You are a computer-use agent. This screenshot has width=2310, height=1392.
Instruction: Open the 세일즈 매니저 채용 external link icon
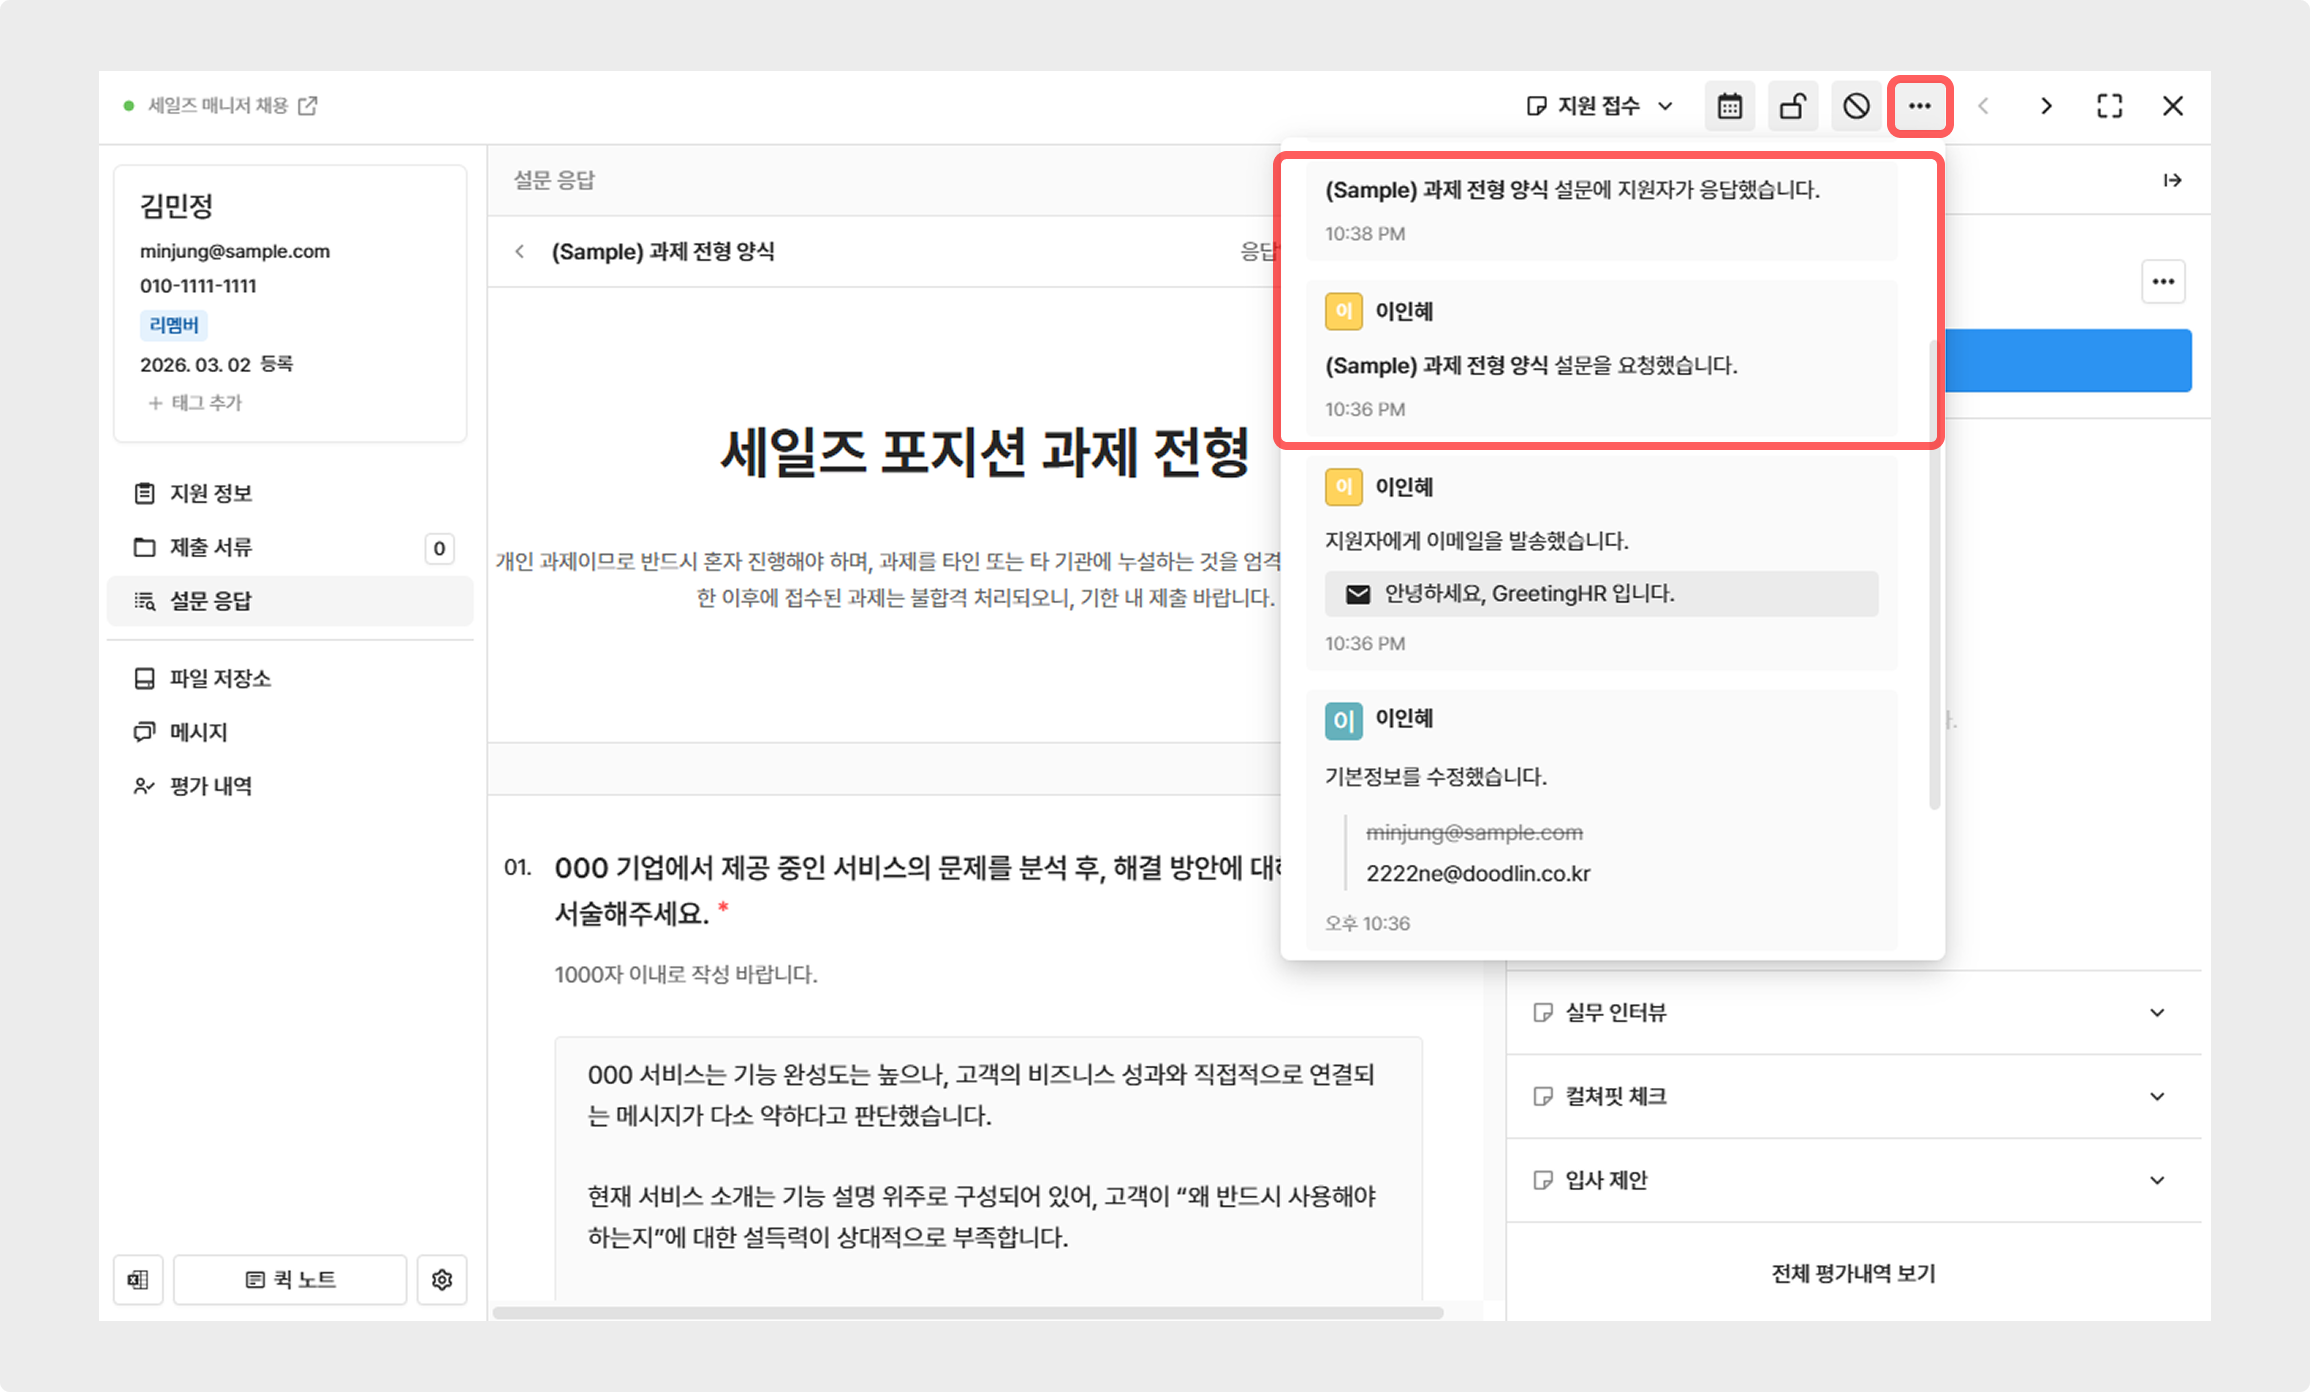[308, 105]
